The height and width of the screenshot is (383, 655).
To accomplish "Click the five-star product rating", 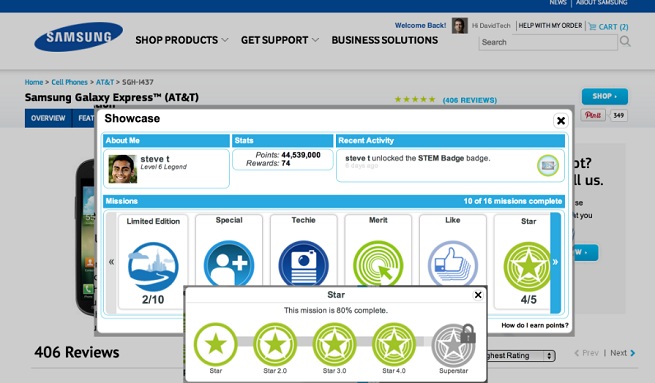I will [415, 99].
